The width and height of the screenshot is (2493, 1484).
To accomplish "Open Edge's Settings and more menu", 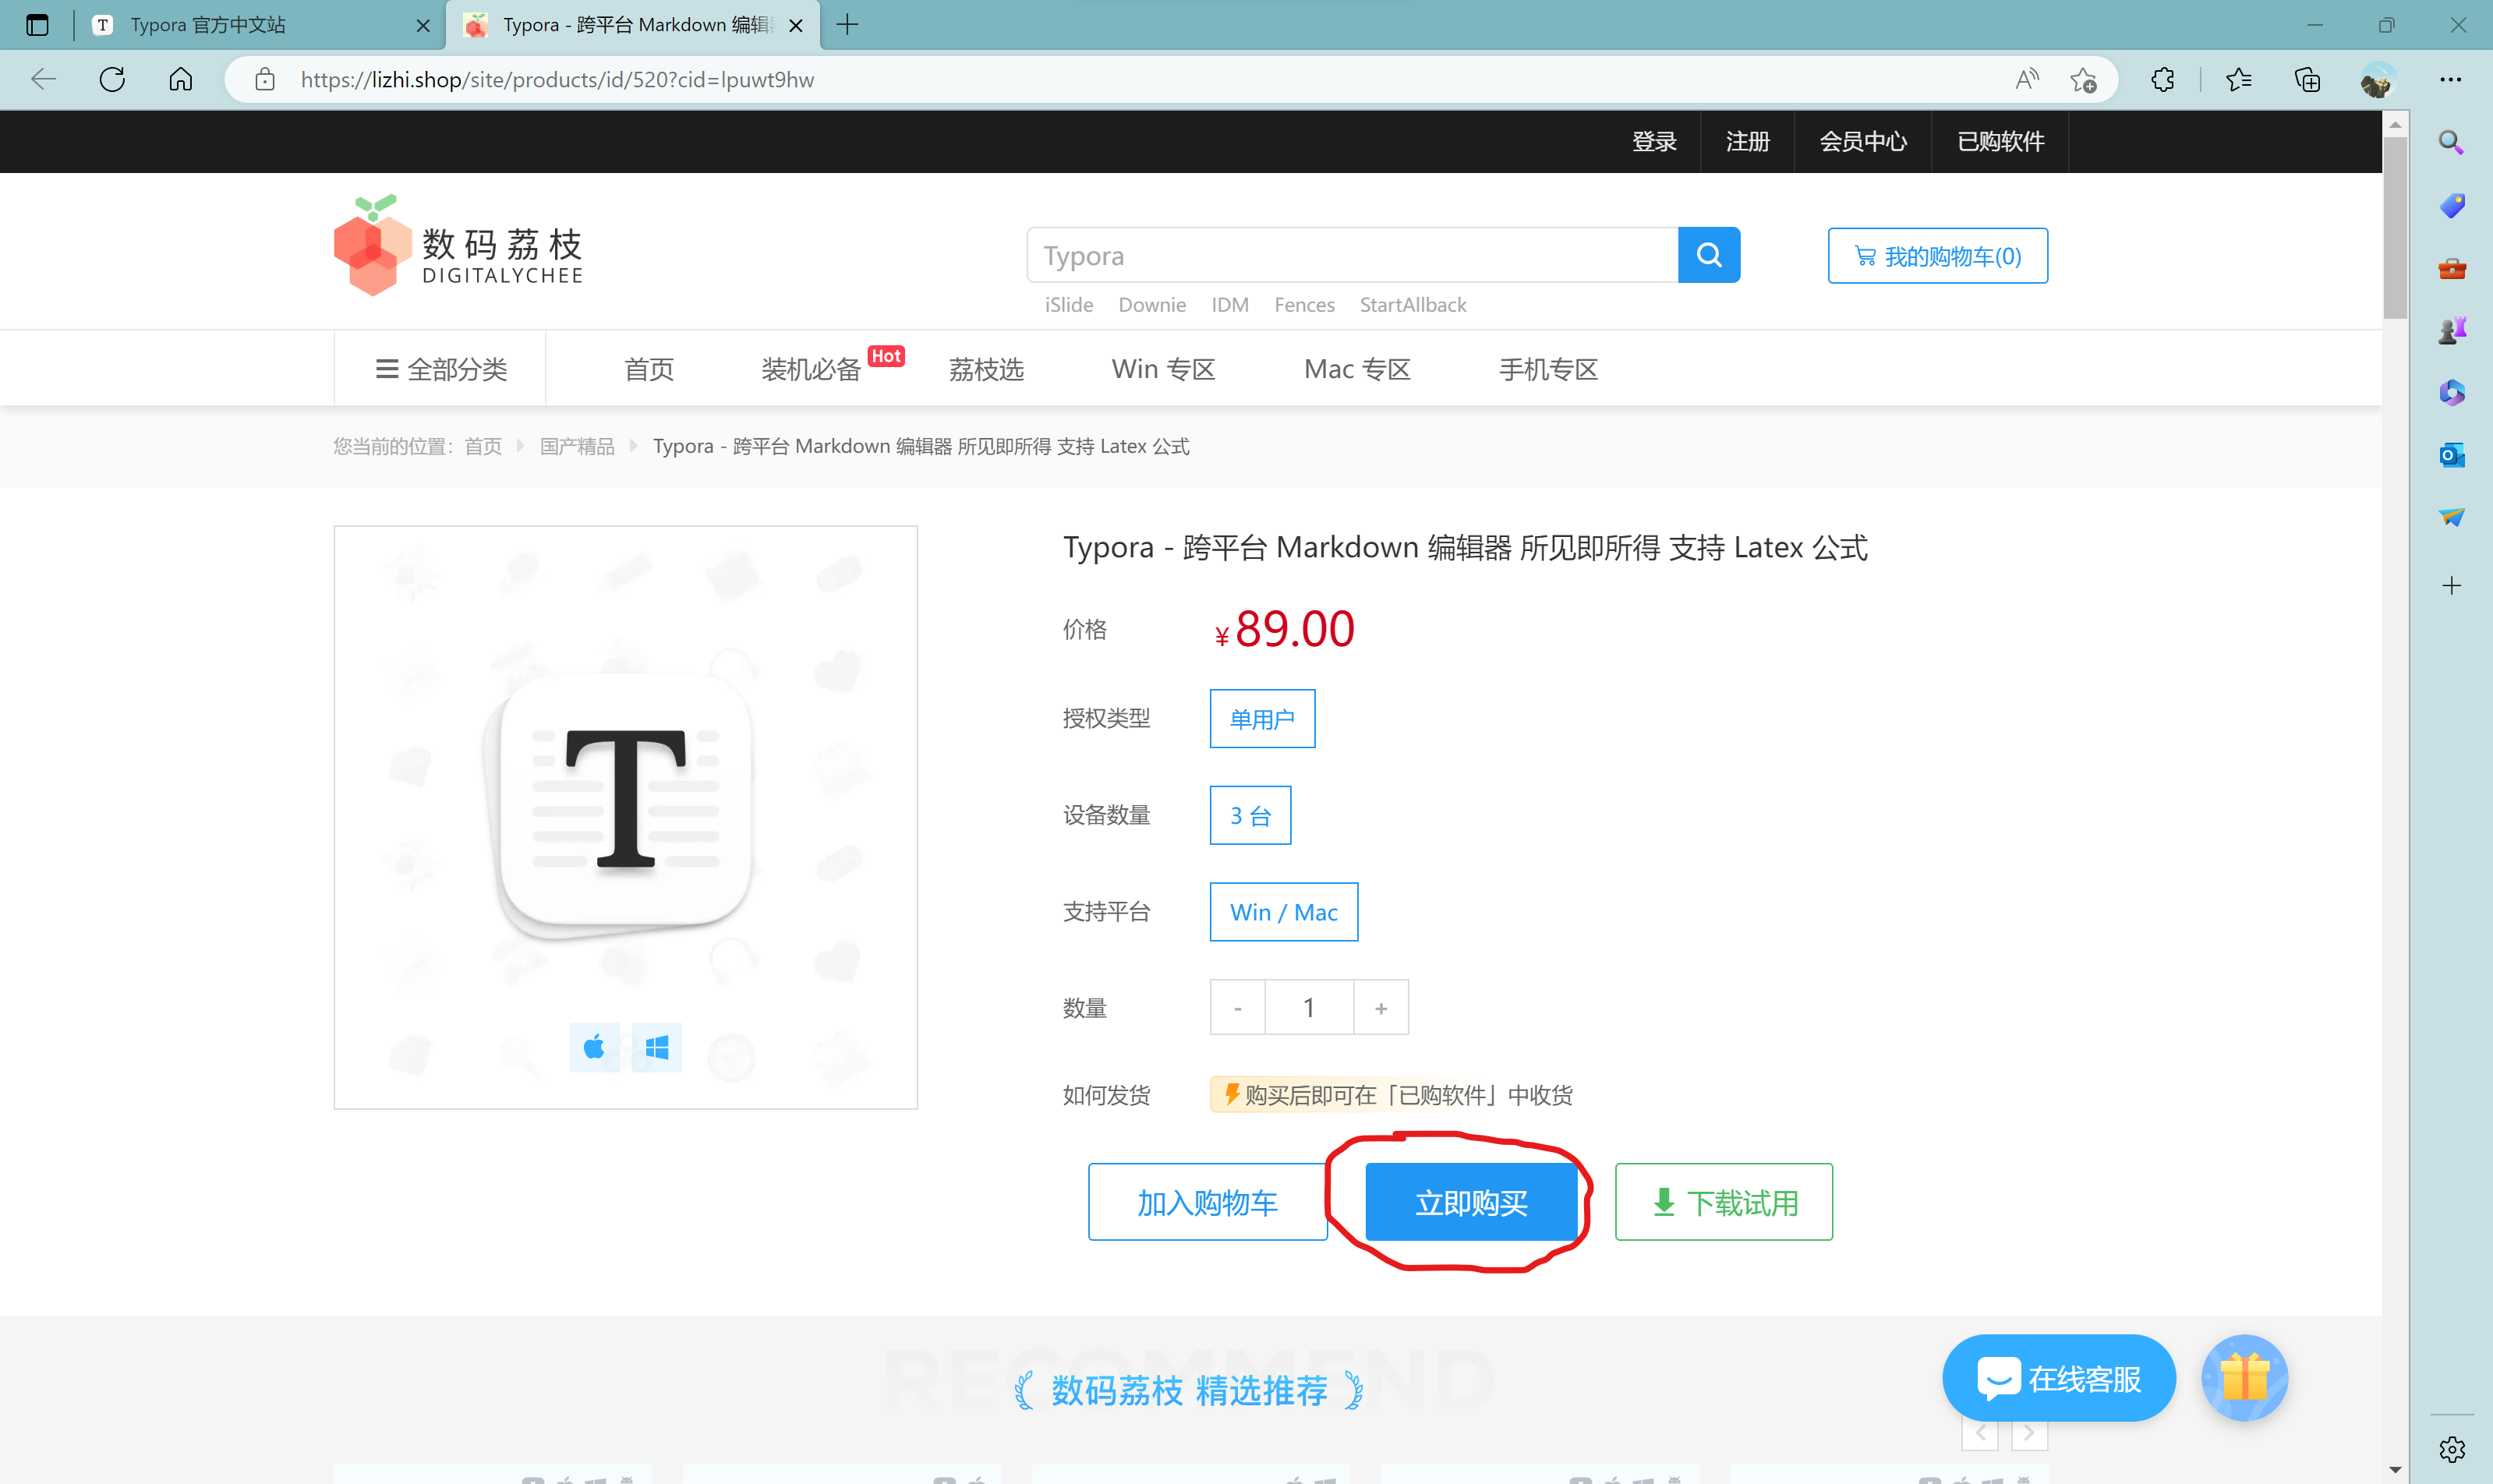I will tap(2453, 79).
